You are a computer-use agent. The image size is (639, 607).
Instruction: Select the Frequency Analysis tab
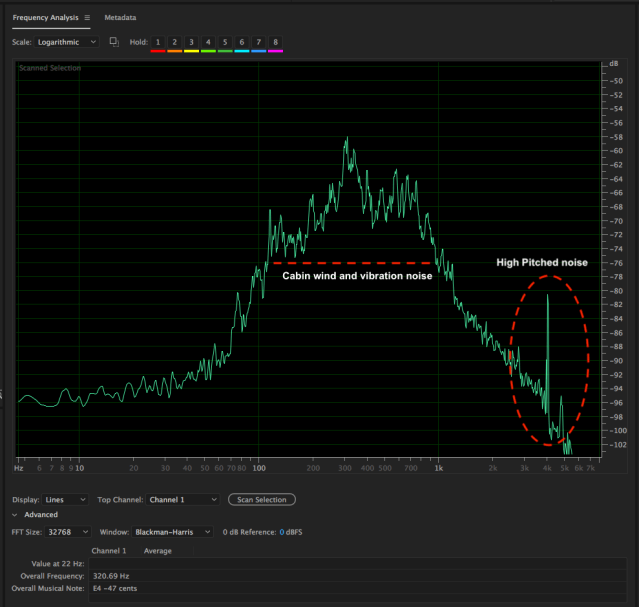45,18
